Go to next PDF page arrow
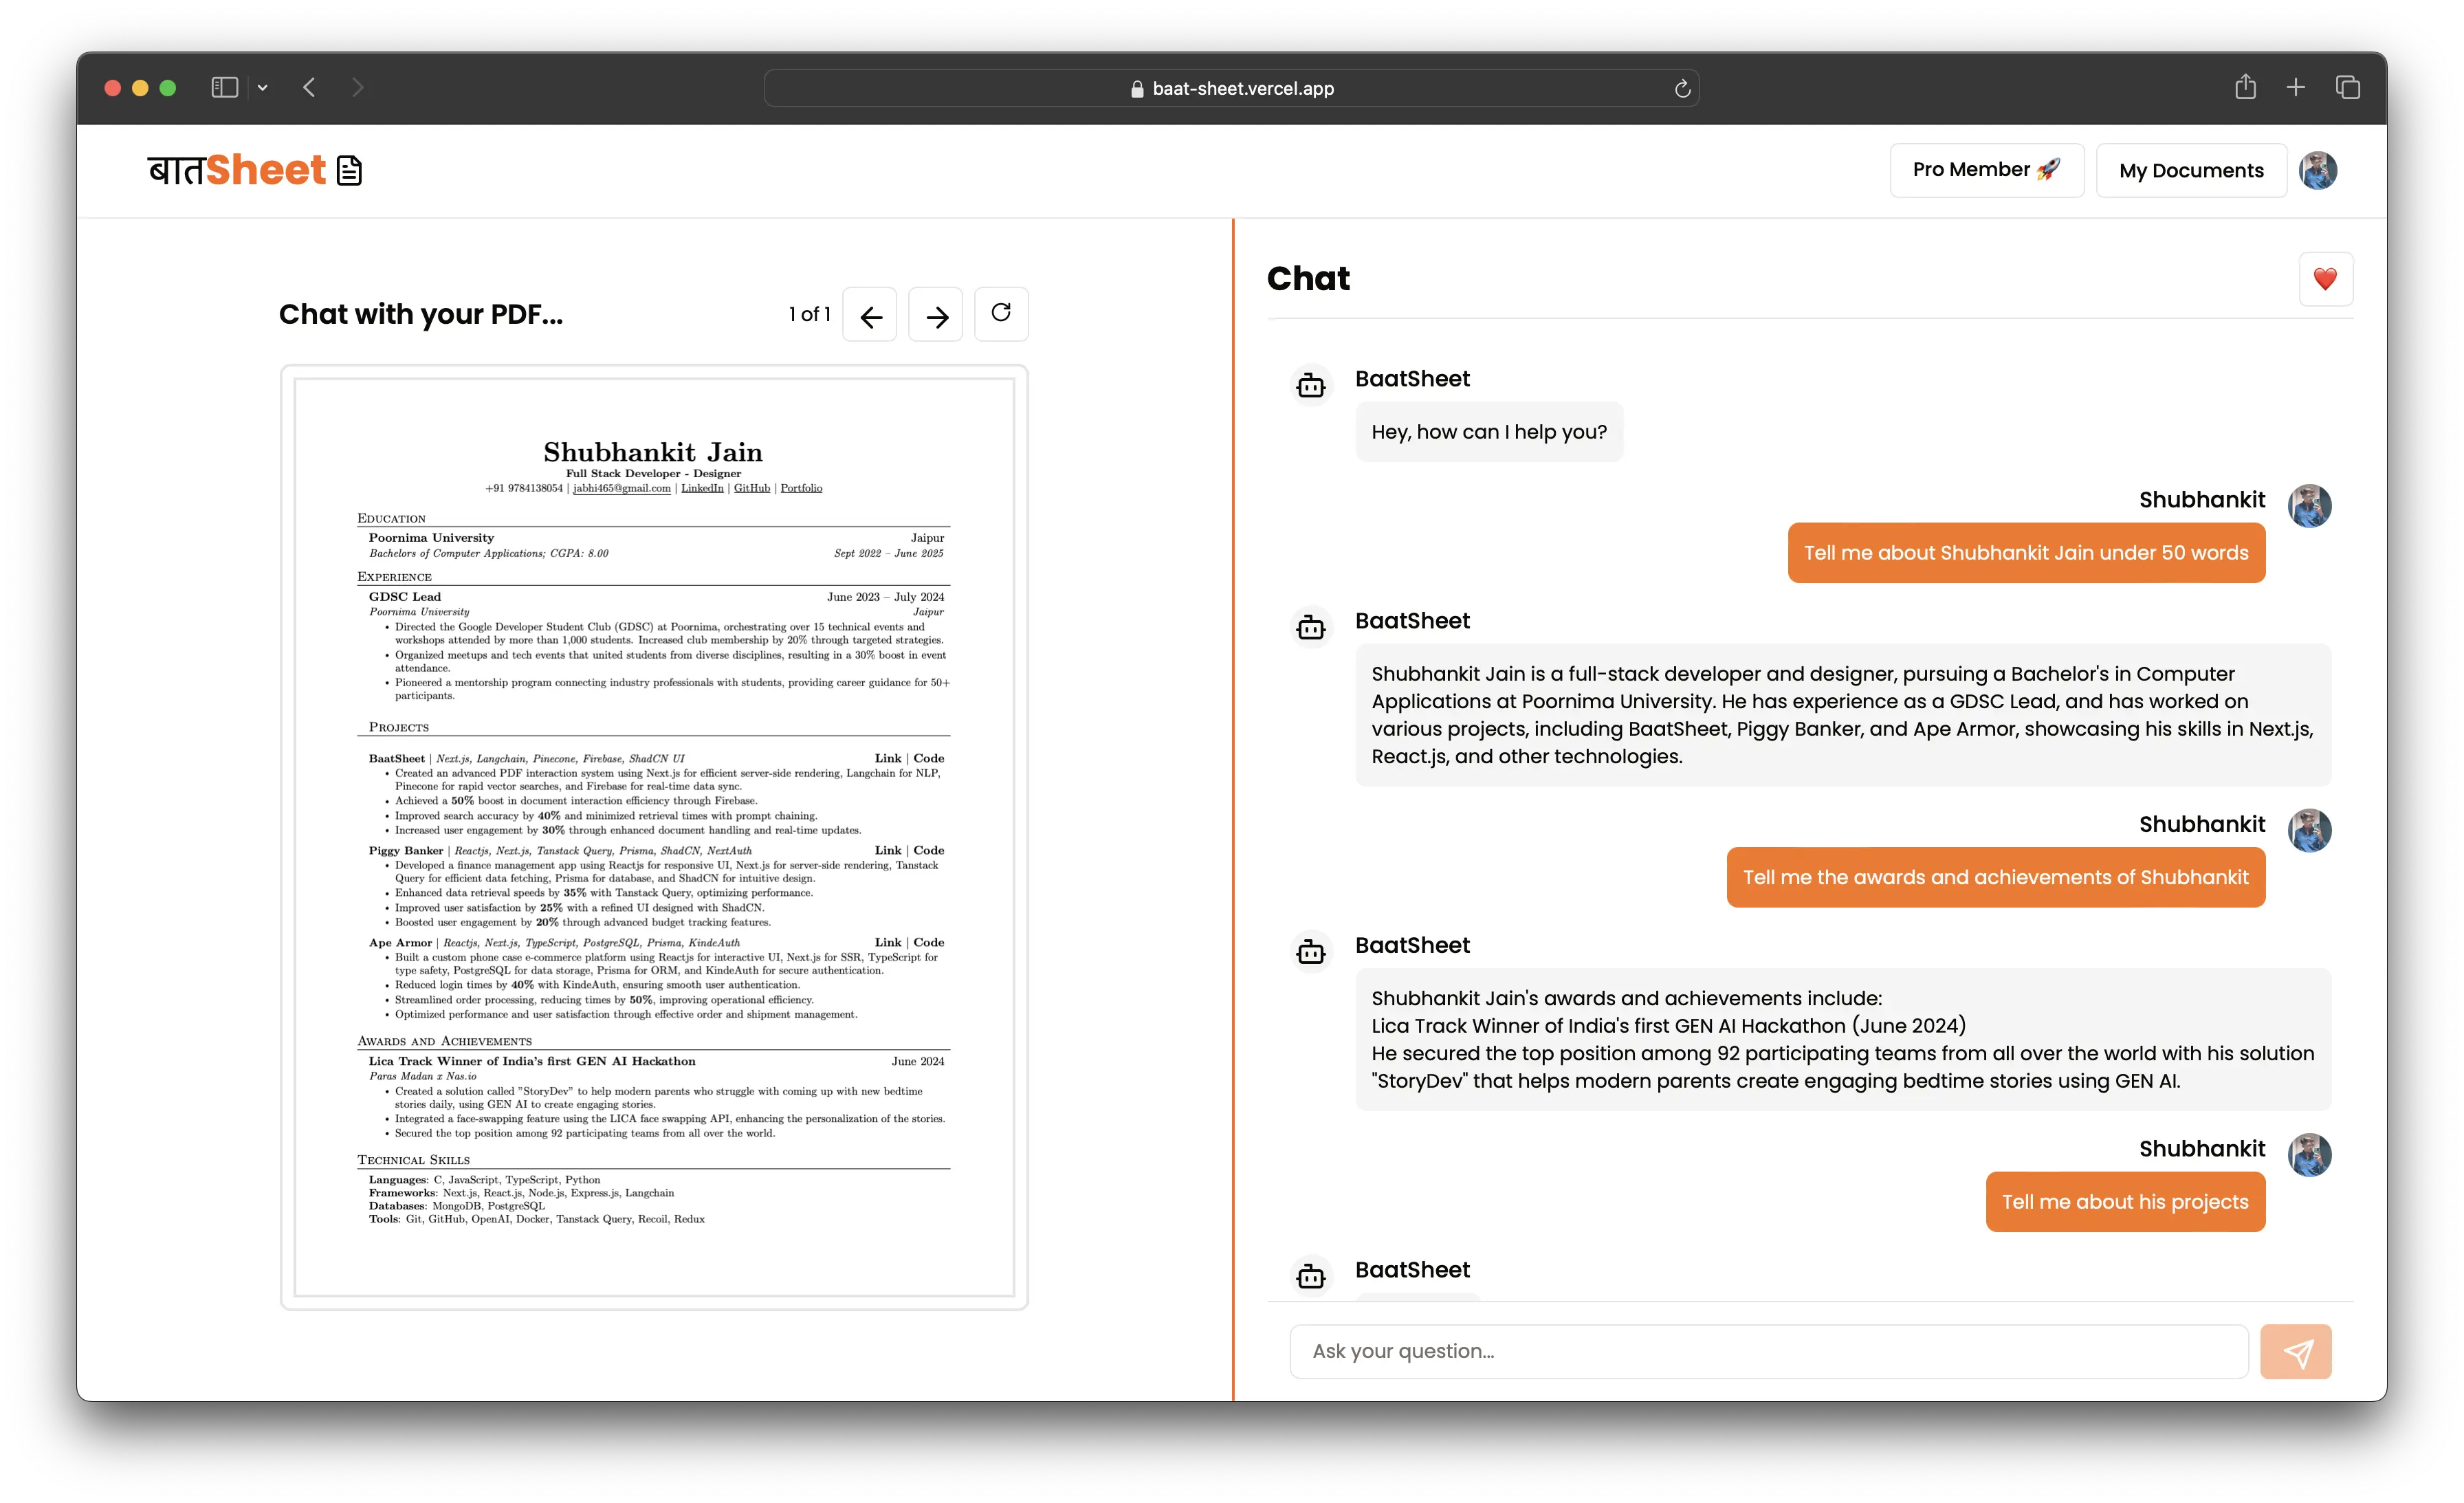The image size is (2464, 1503). point(936,315)
